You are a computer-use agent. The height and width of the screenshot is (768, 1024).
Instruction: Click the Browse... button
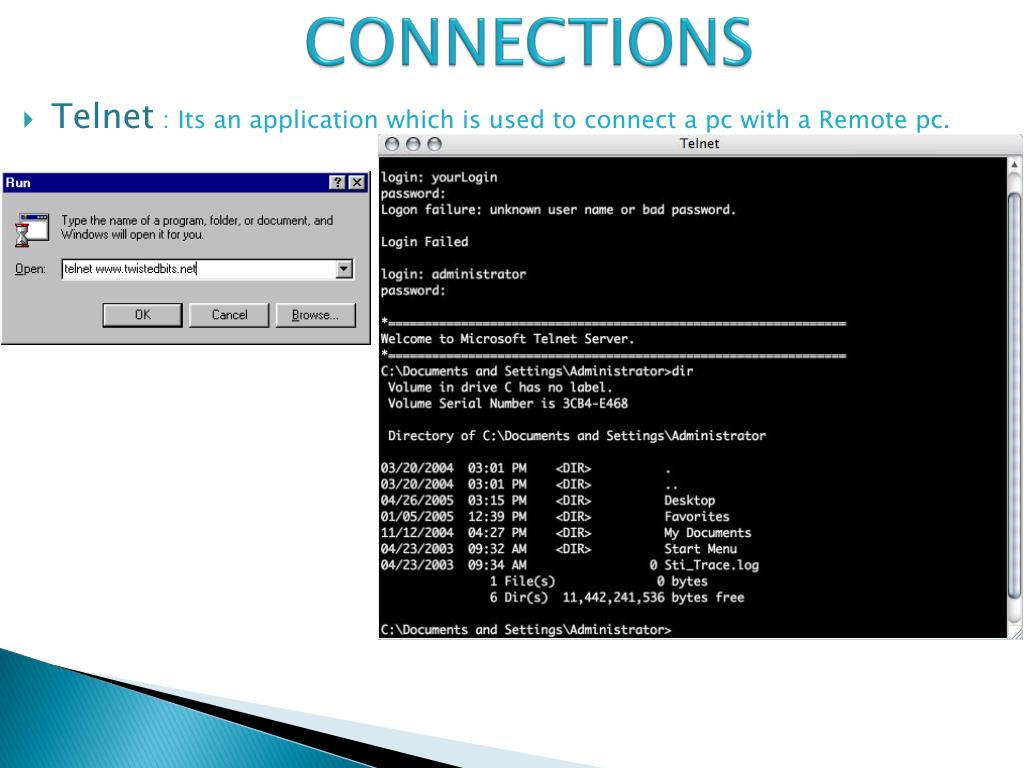tap(315, 315)
